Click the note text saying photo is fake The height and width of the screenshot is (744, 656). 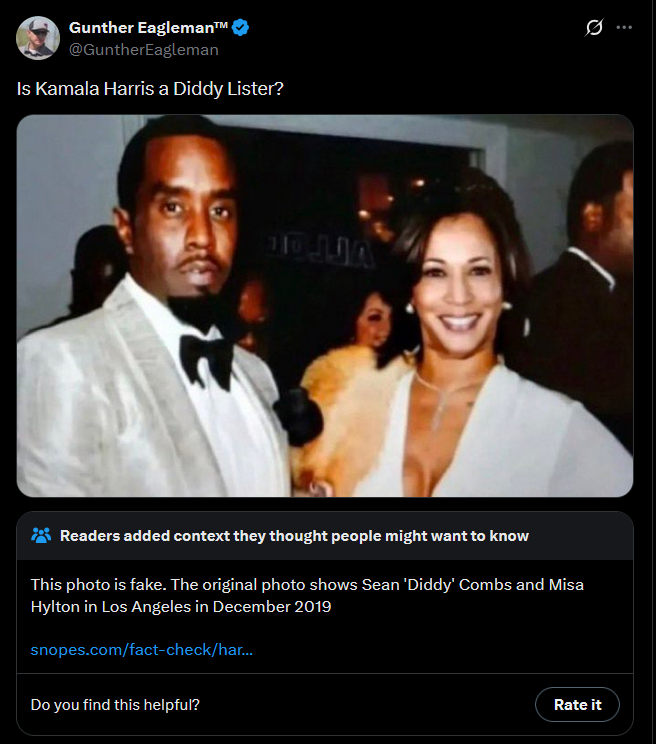(x=307, y=595)
